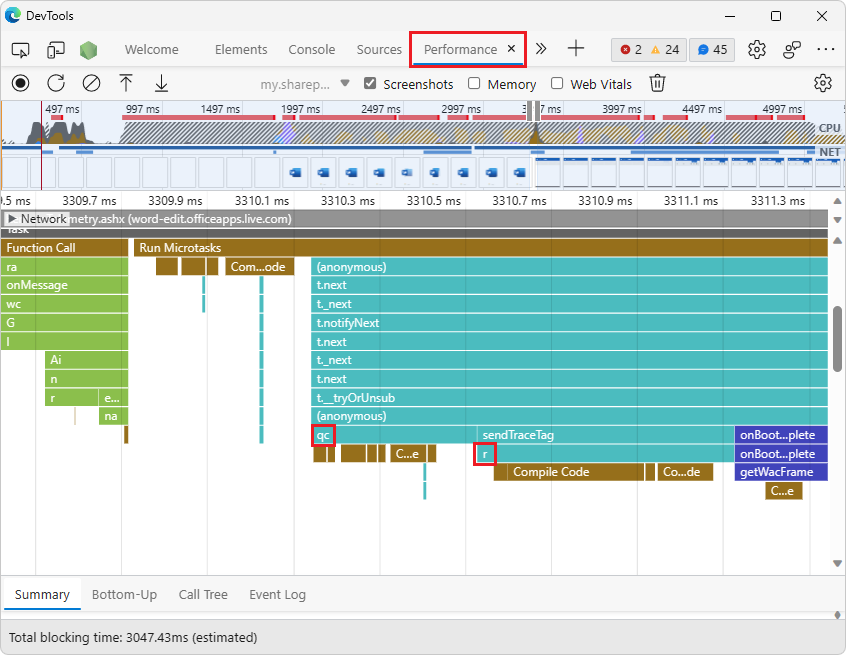Select the Ai flame bar
The height and width of the screenshot is (655, 846).
tap(86, 360)
